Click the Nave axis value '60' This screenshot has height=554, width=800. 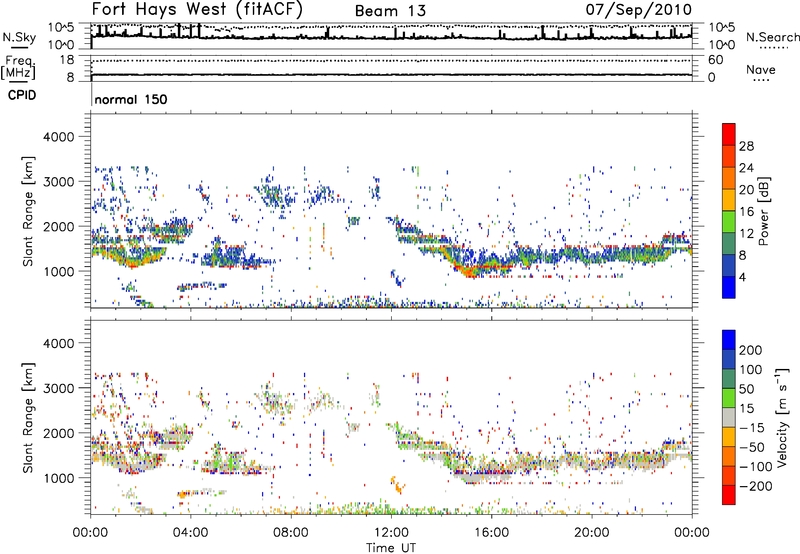tap(715, 60)
